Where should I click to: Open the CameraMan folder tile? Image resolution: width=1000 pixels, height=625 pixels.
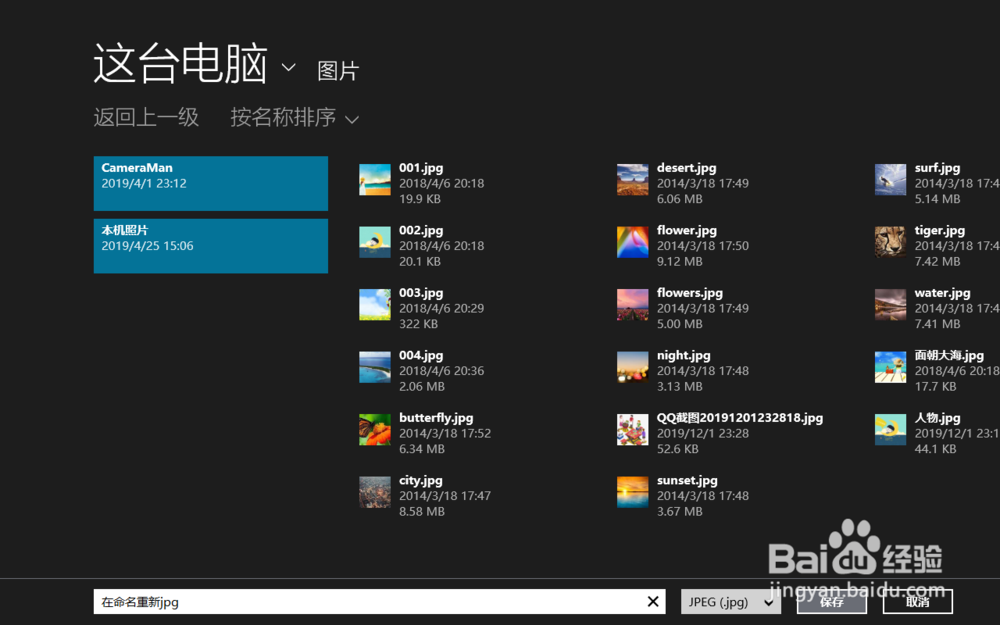pos(210,183)
